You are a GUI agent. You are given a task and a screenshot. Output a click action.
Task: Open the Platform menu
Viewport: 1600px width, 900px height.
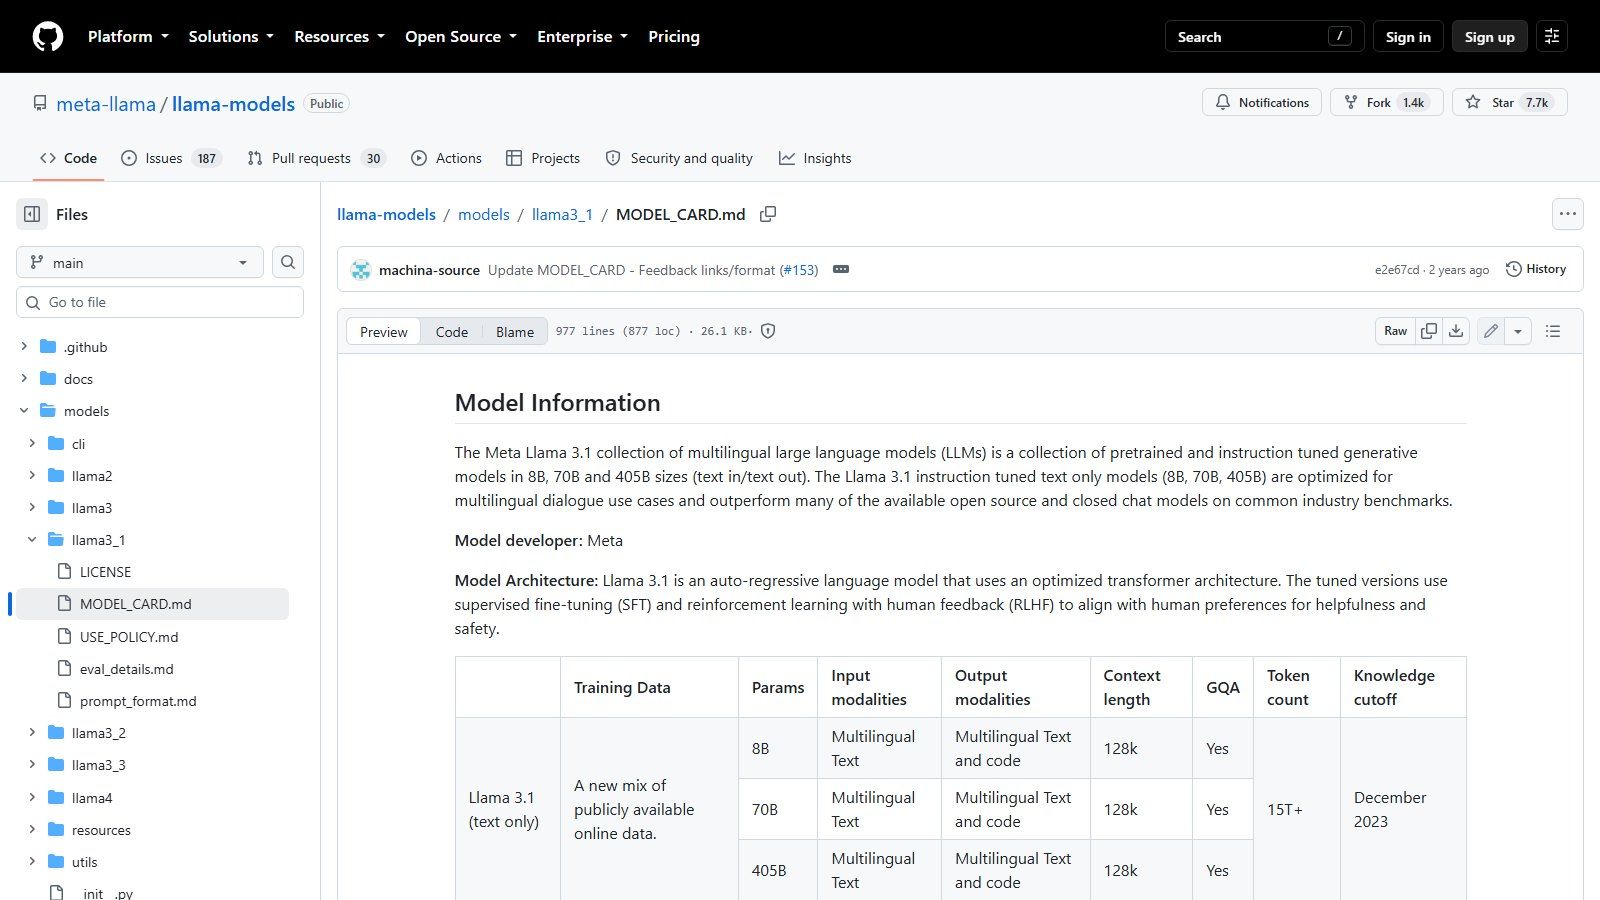point(128,37)
